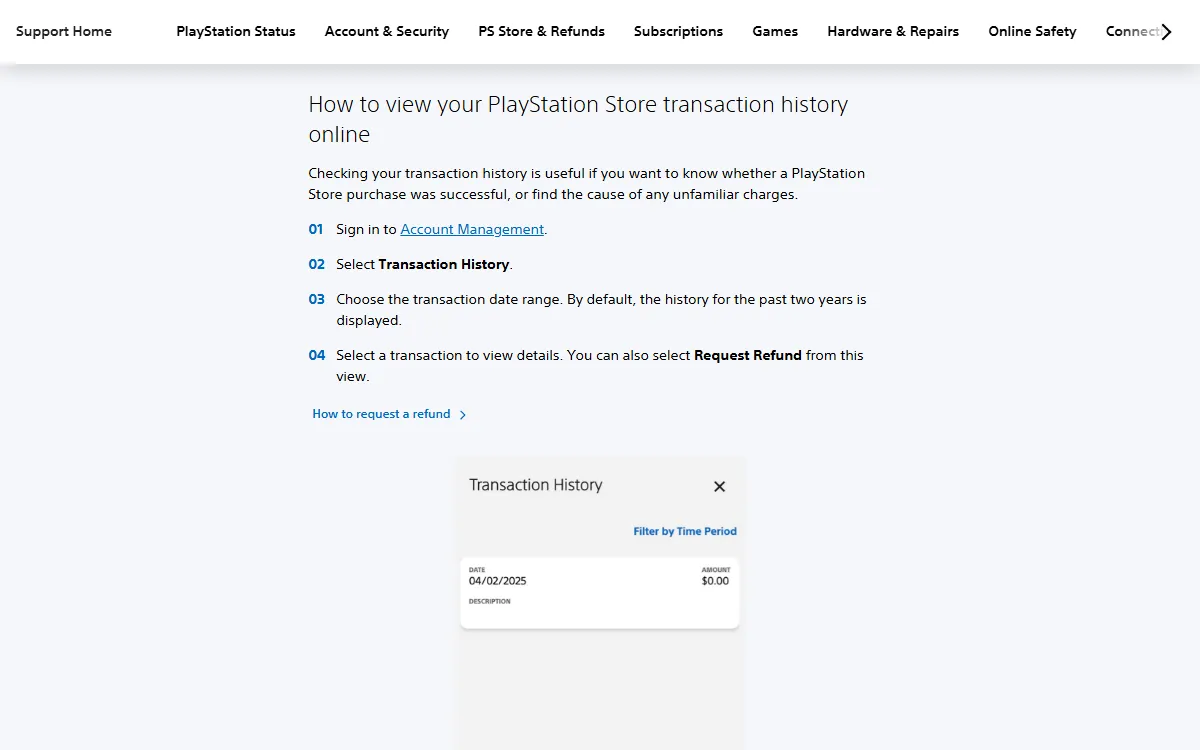This screenshot has width=1200, height=750.
Task: Click chevron beside How to request a refund
Action: (462, 415)
